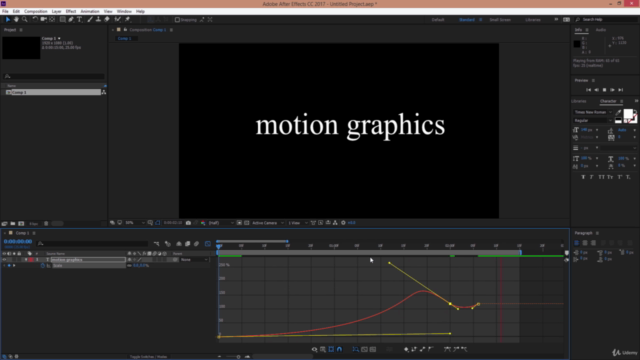Stop playback in Preview panel
The width and height of the screenshot is (640, 360).
(604, 90)
